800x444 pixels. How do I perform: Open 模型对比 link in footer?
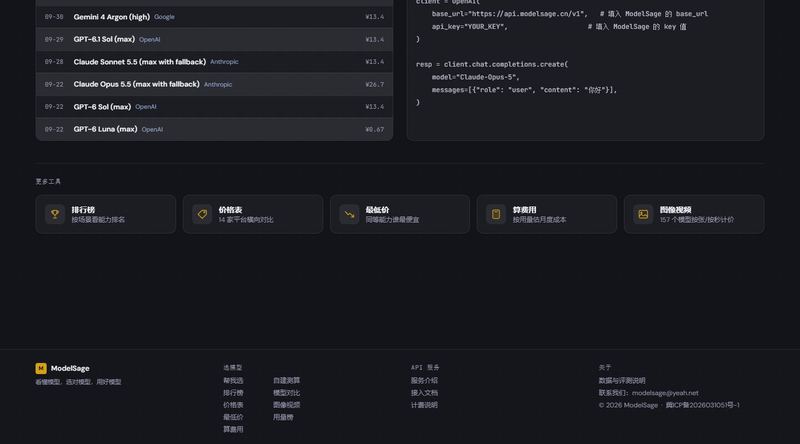coord(286,393)
